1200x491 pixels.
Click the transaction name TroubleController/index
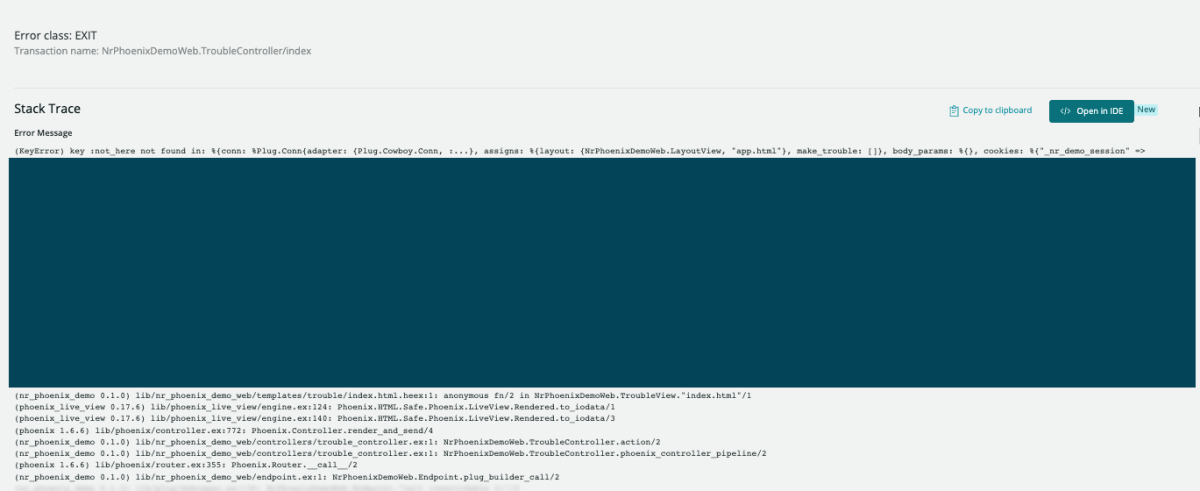(163, 51)
